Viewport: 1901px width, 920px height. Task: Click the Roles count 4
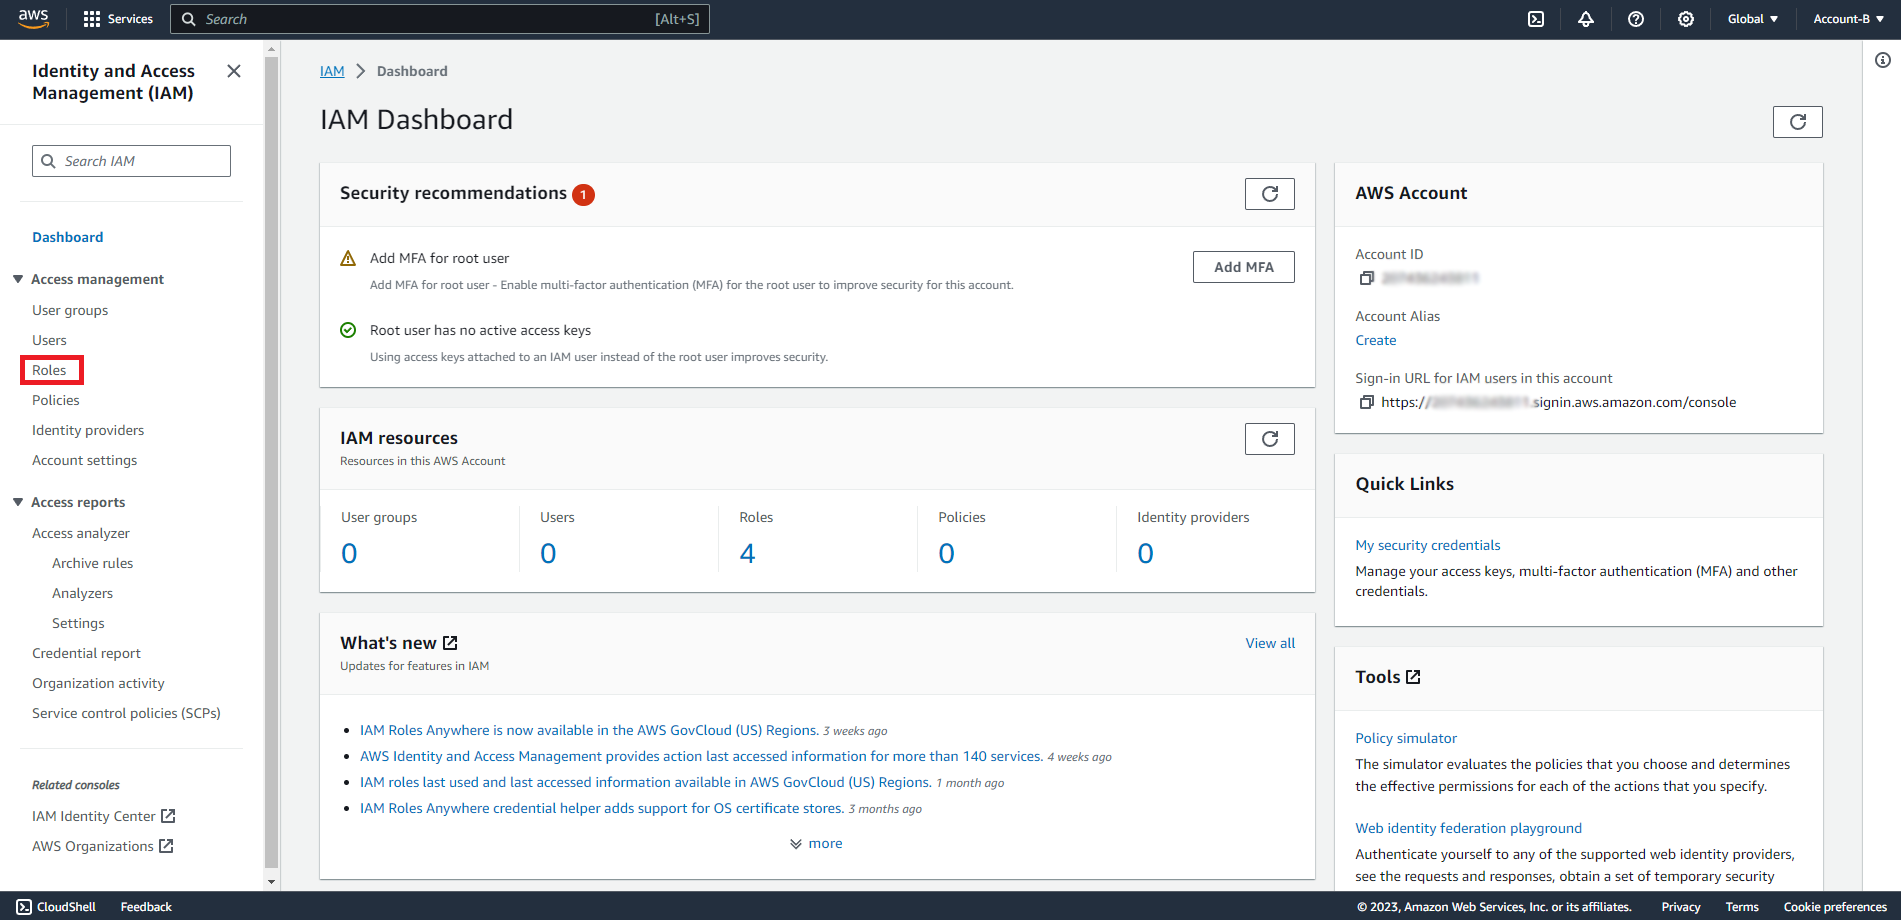[x=747, y=553]
